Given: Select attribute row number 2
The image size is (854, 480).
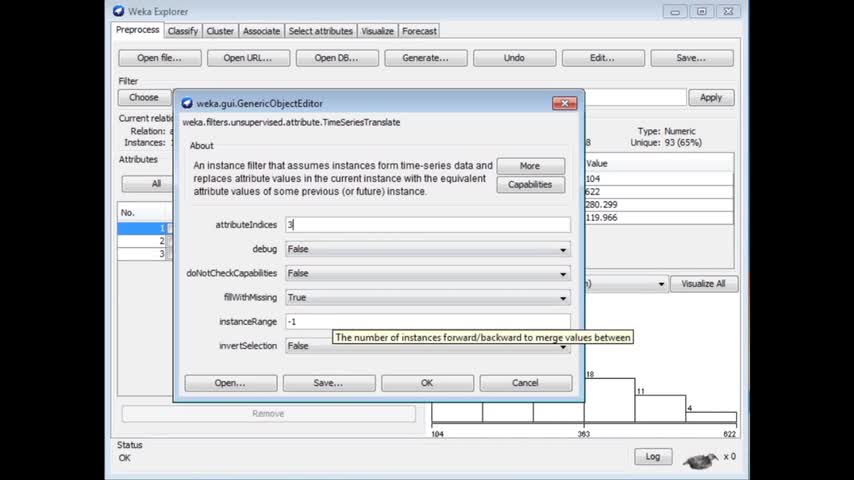Looking at the screenshot, I should 145,241.
